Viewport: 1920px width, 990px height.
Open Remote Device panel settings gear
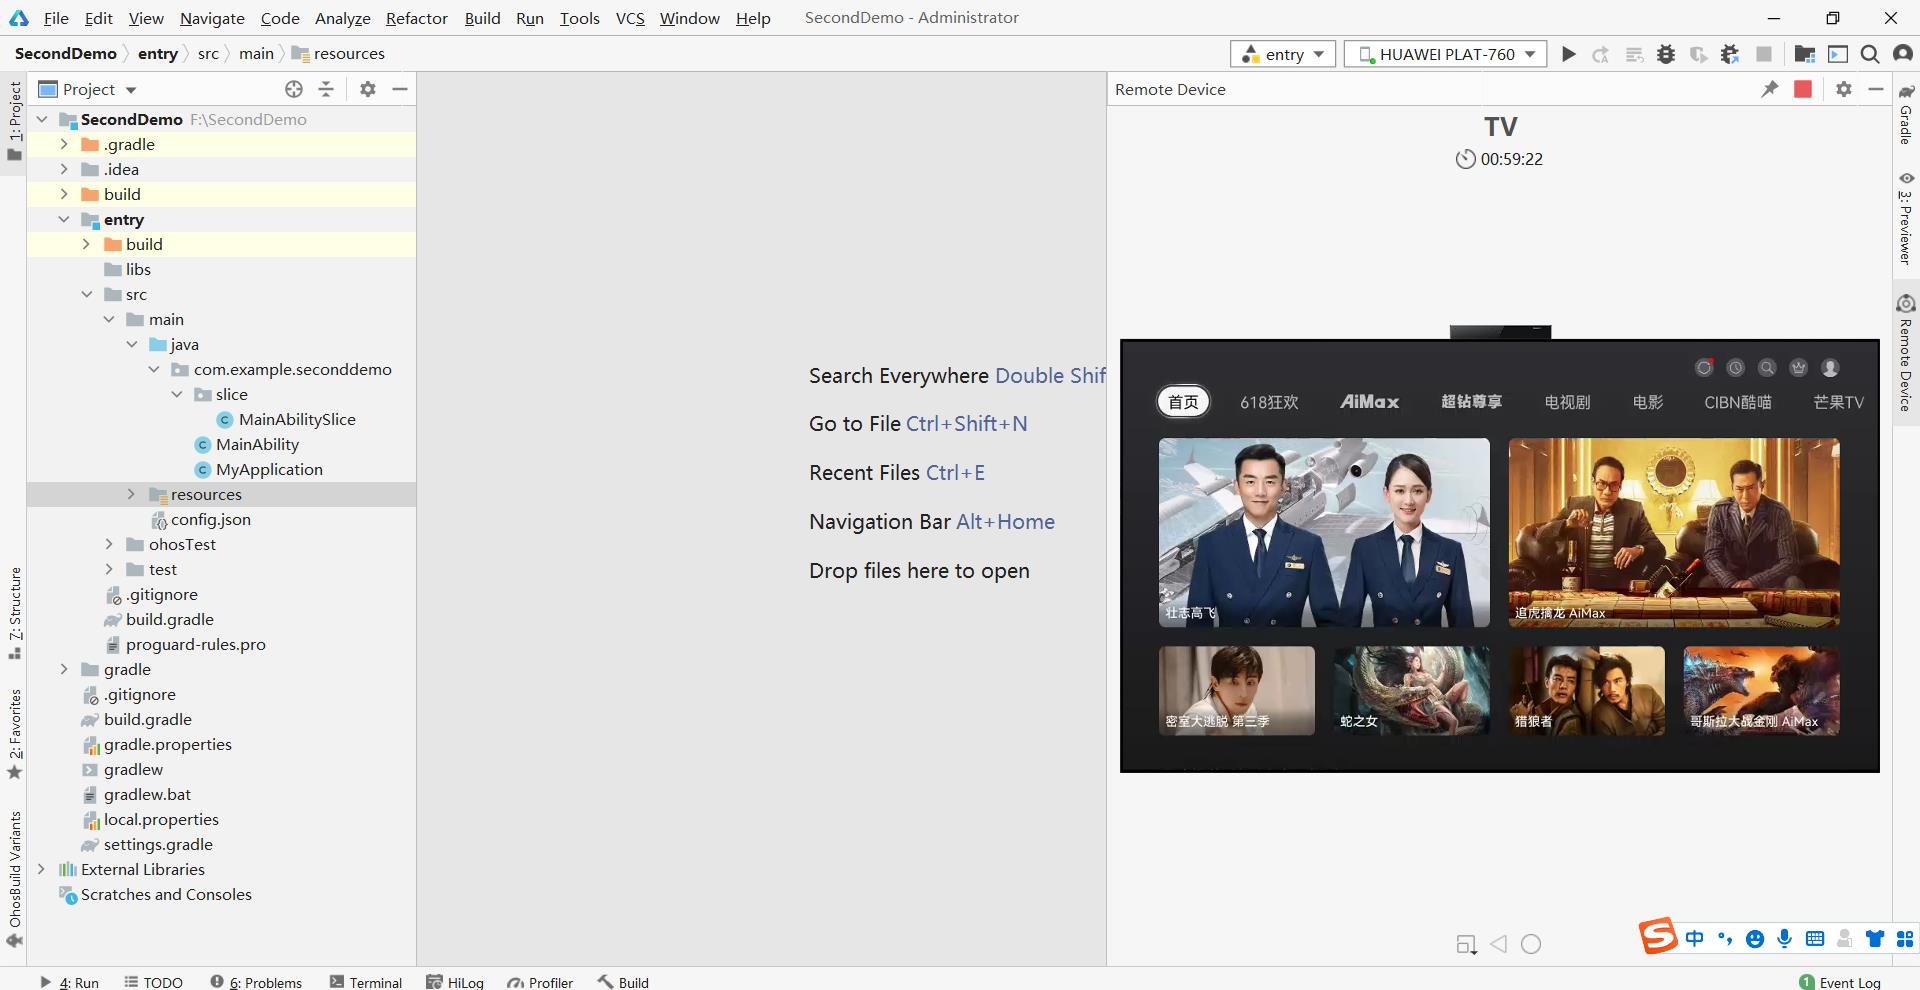[x=1844, y=89]
